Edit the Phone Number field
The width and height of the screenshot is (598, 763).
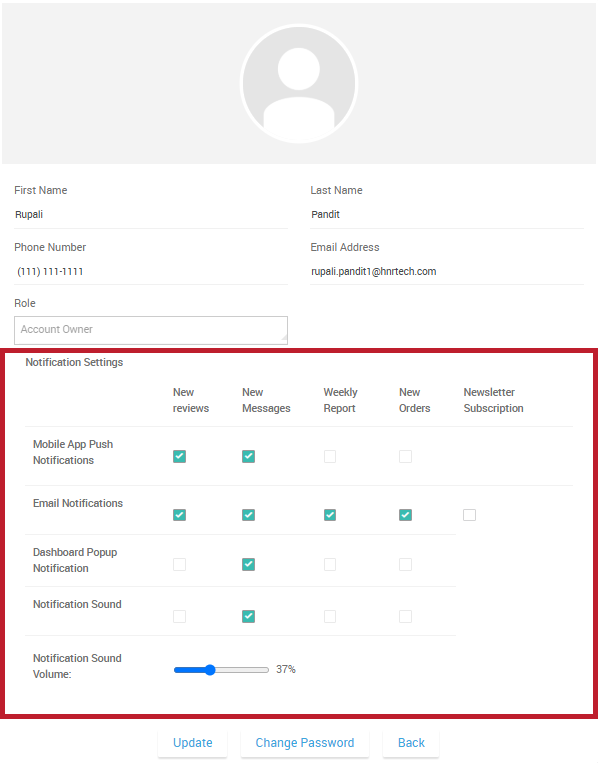pyautogui.click(x=151, y=272)
